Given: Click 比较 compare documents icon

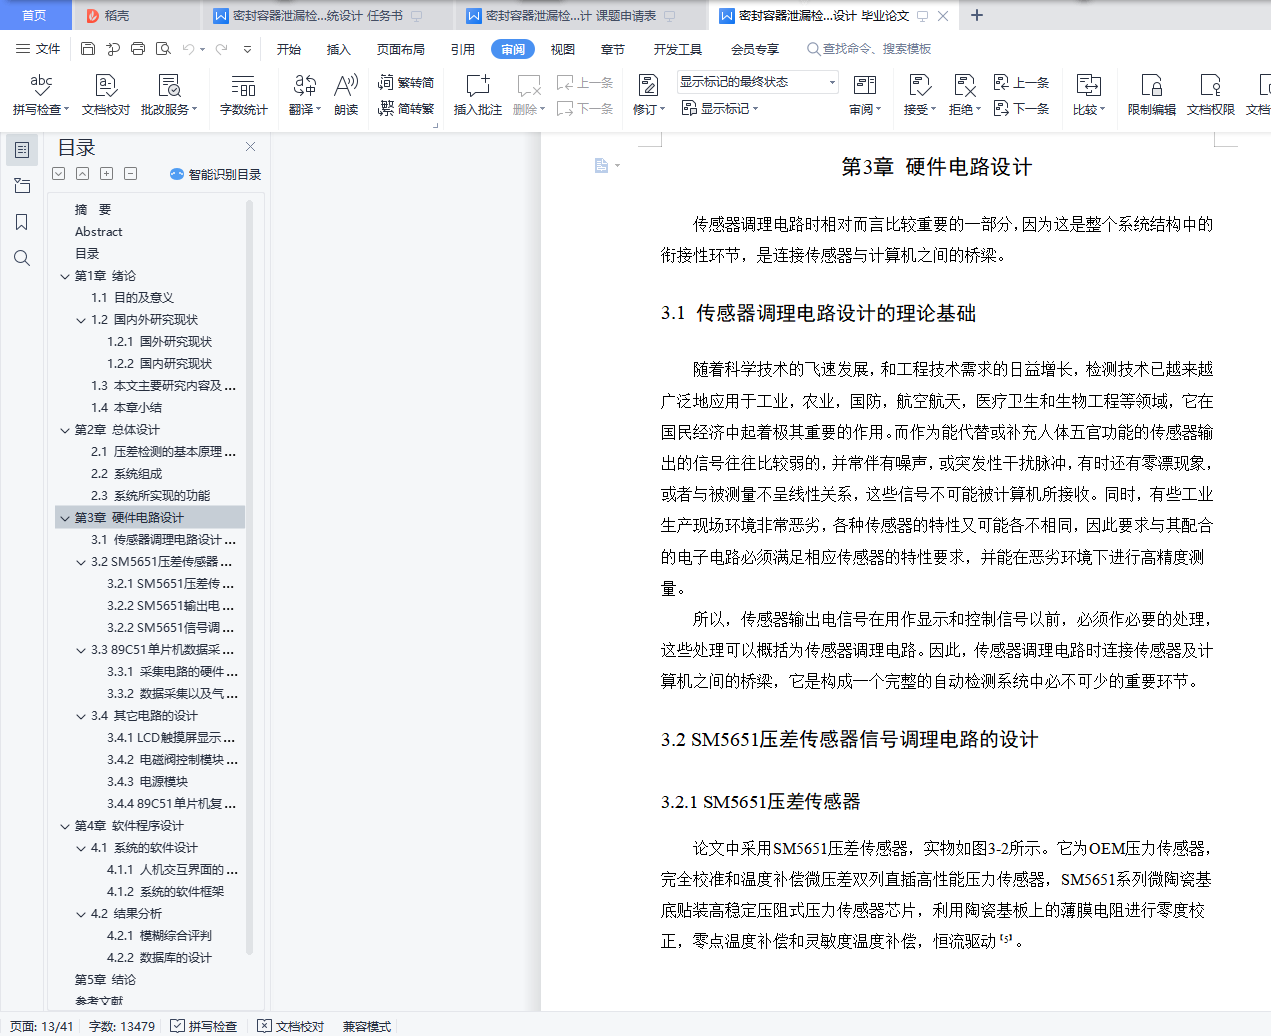Looking at the screenshot, I should [1088, 86].
